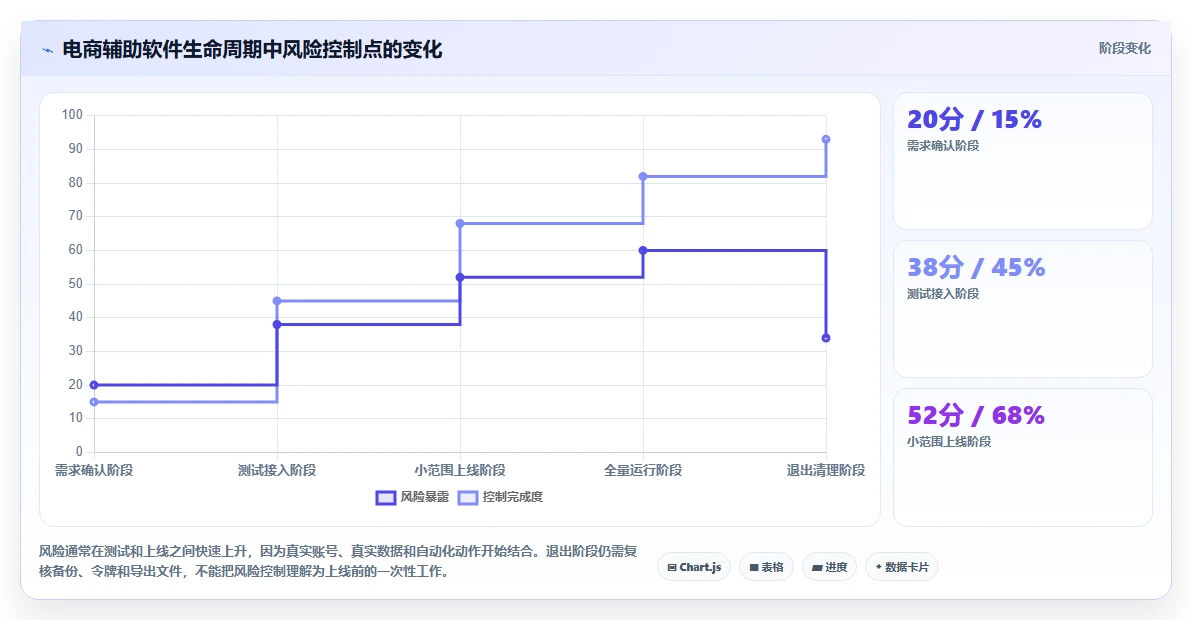Click the 进度 tag
Image resolution: width=1192 pixels, height=620 pixels.
click(x=829, y=567)
